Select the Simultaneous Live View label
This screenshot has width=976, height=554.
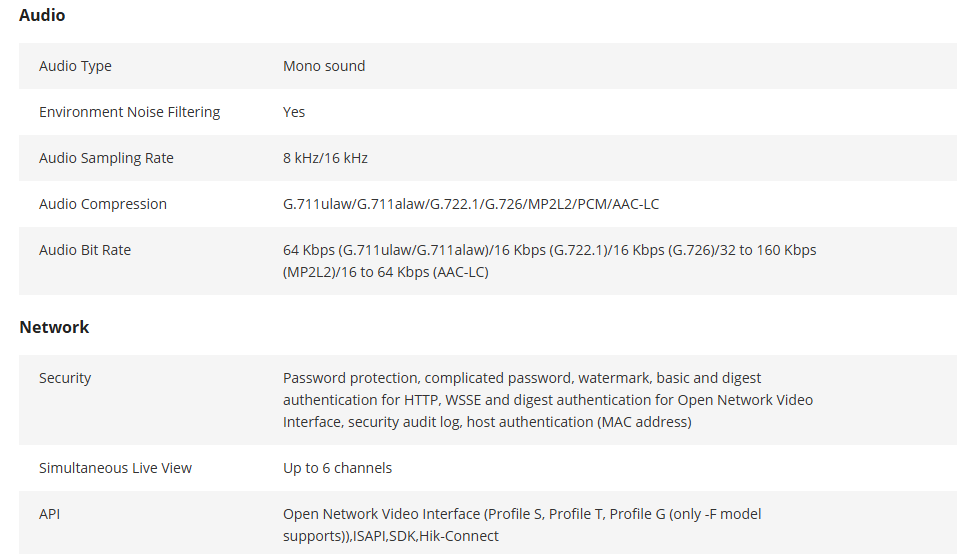click(x=115, y=468)
